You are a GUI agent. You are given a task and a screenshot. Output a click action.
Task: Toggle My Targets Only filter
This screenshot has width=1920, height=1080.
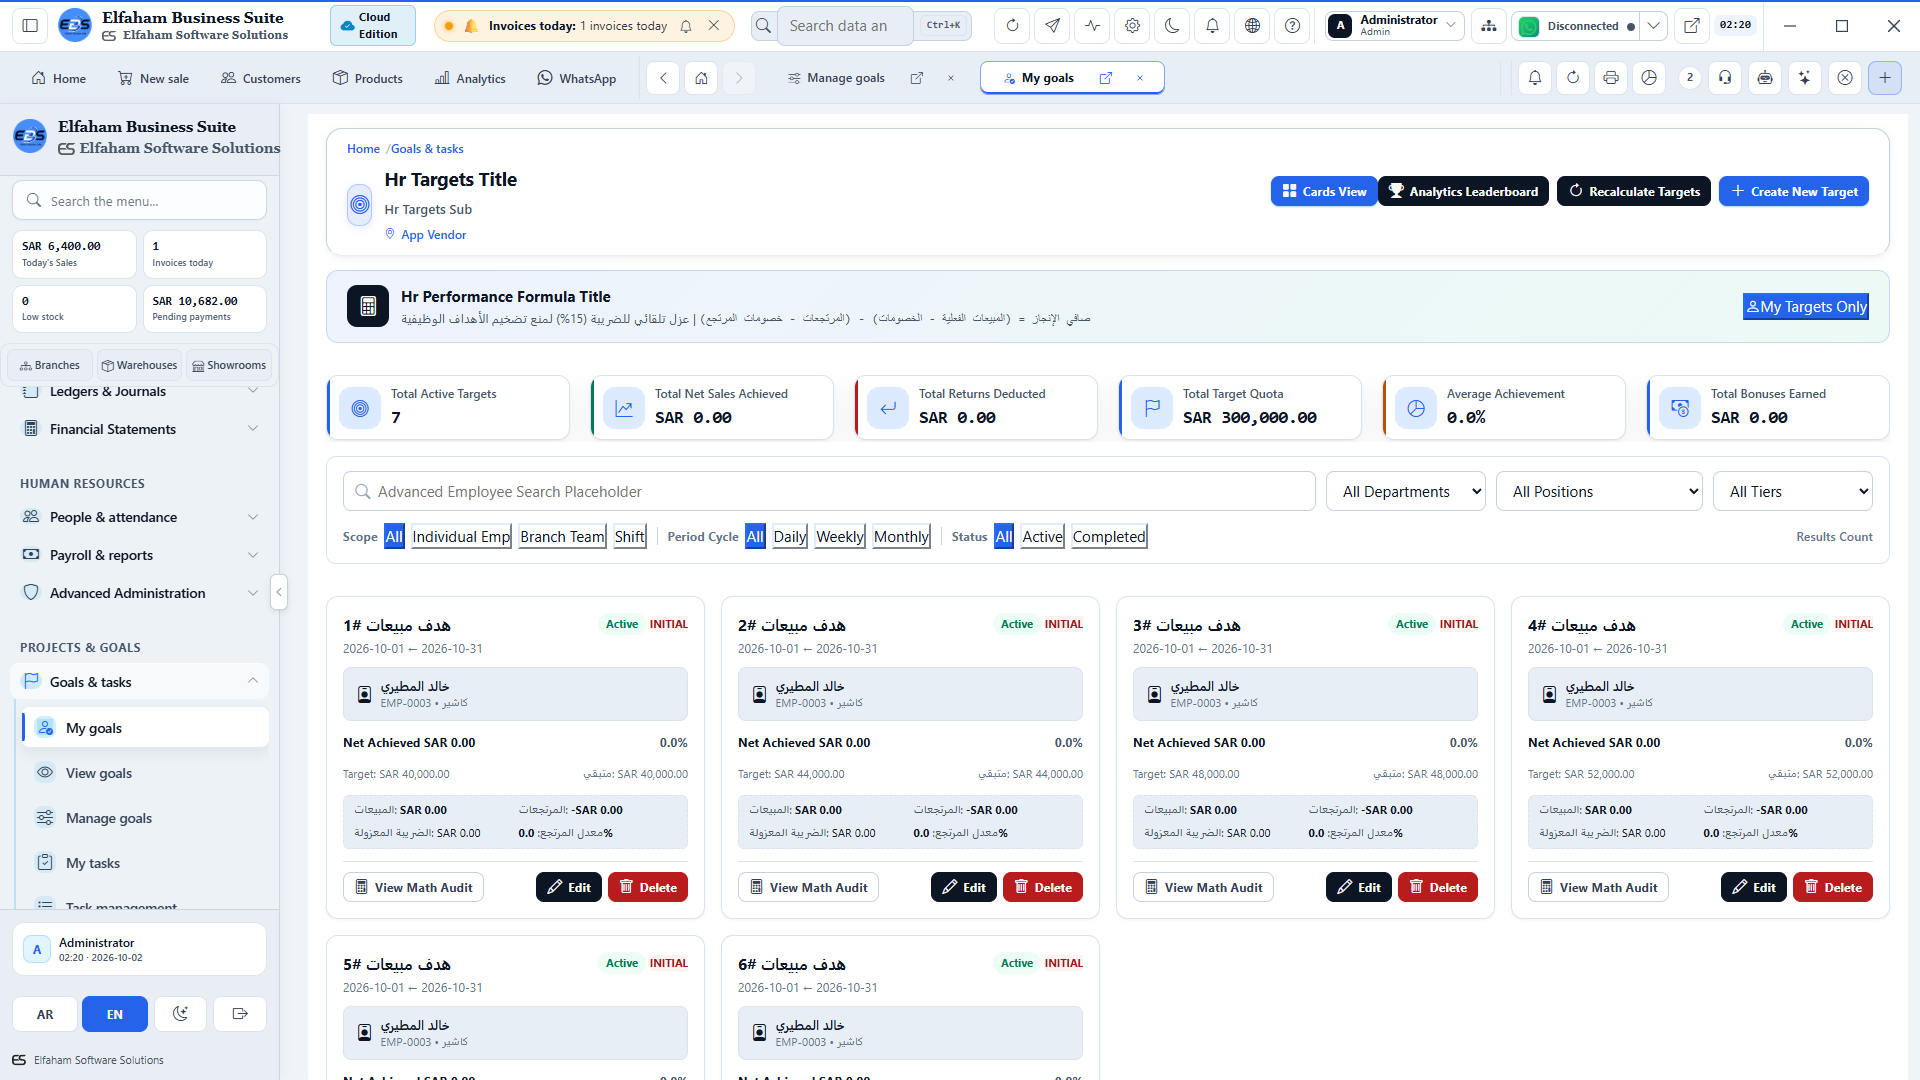coord(1806,307)
